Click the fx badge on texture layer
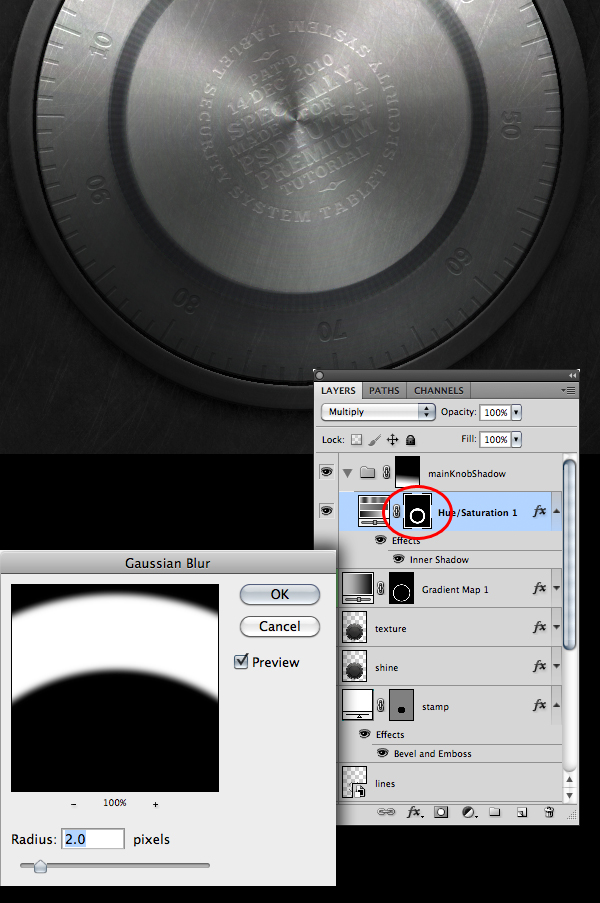The height and width of the screenshot is (903, 600). [x=539, y=627]
